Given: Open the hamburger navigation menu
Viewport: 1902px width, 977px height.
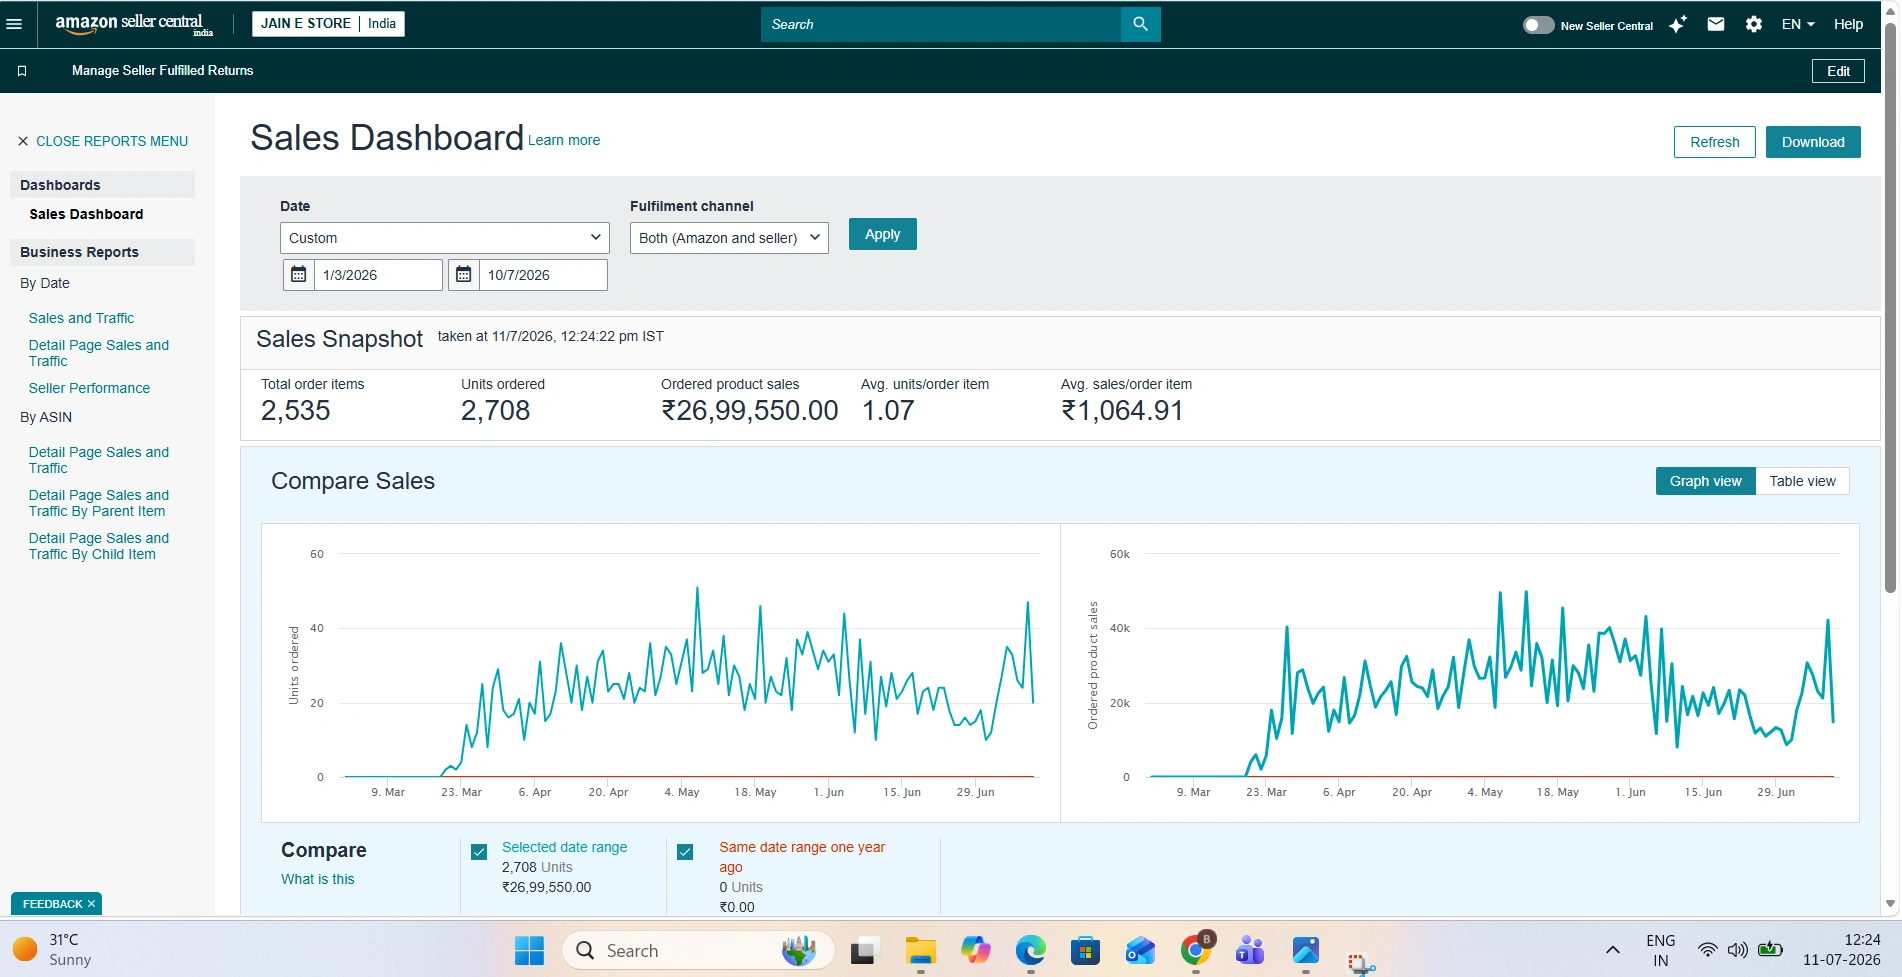Looking at the screenshot, I should (14, 24).
